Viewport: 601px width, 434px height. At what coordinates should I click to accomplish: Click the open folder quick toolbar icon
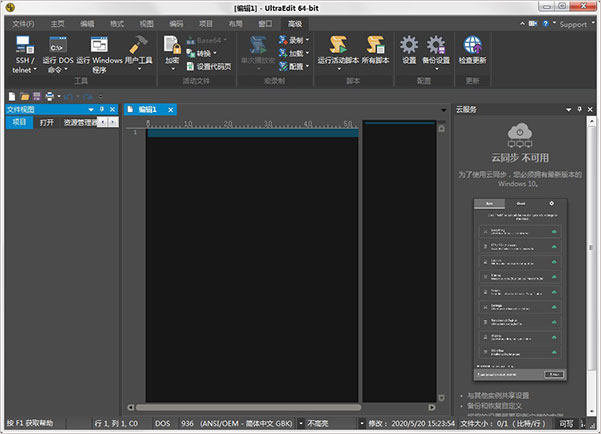coord(25,96)
